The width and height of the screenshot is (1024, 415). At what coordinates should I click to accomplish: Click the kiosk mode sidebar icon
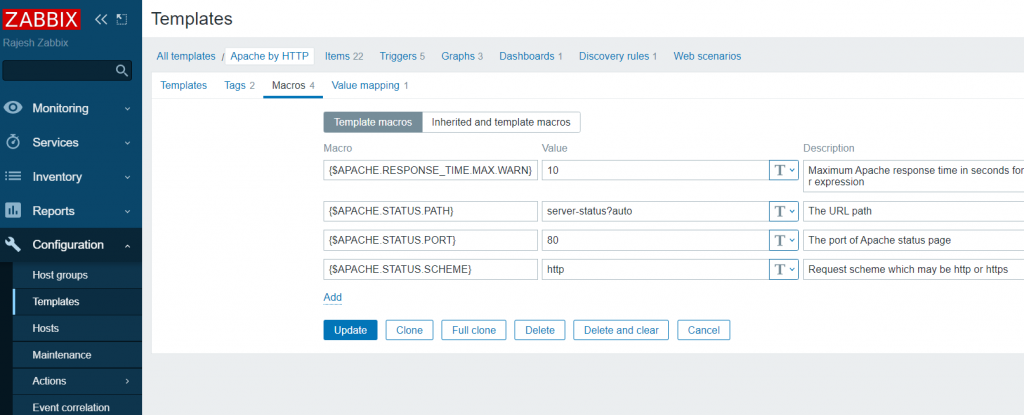[x=122, y=19]
